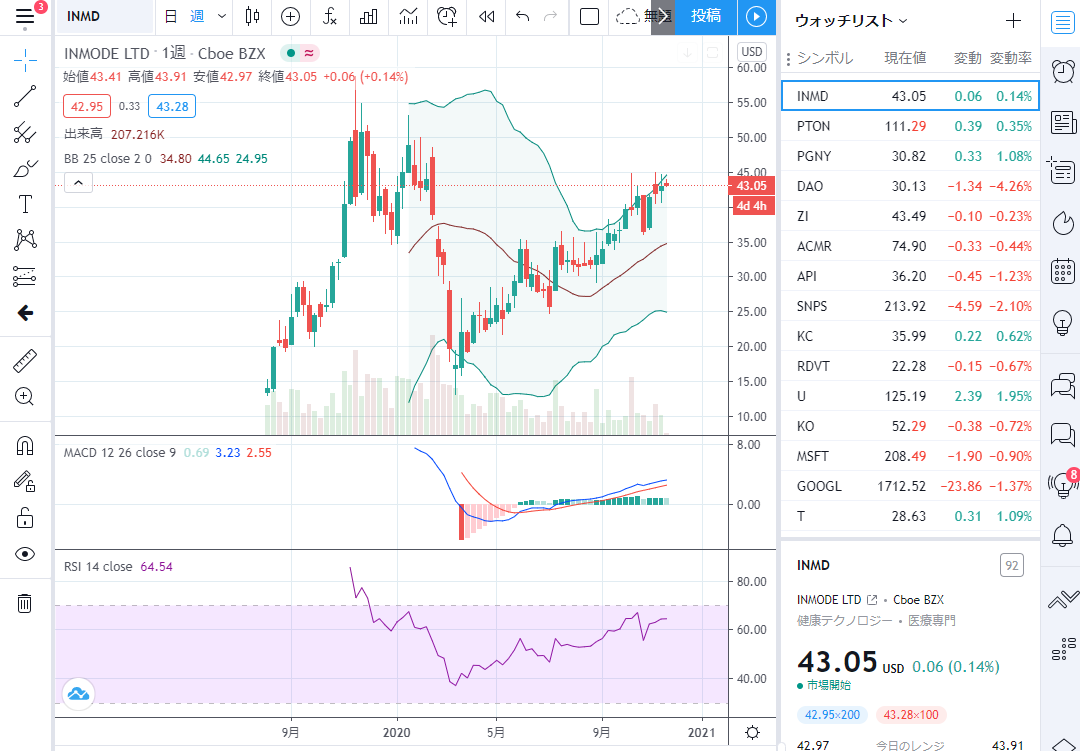Open the ideas lightbulb panel

pyautogui.click(x=1062, y=322)
